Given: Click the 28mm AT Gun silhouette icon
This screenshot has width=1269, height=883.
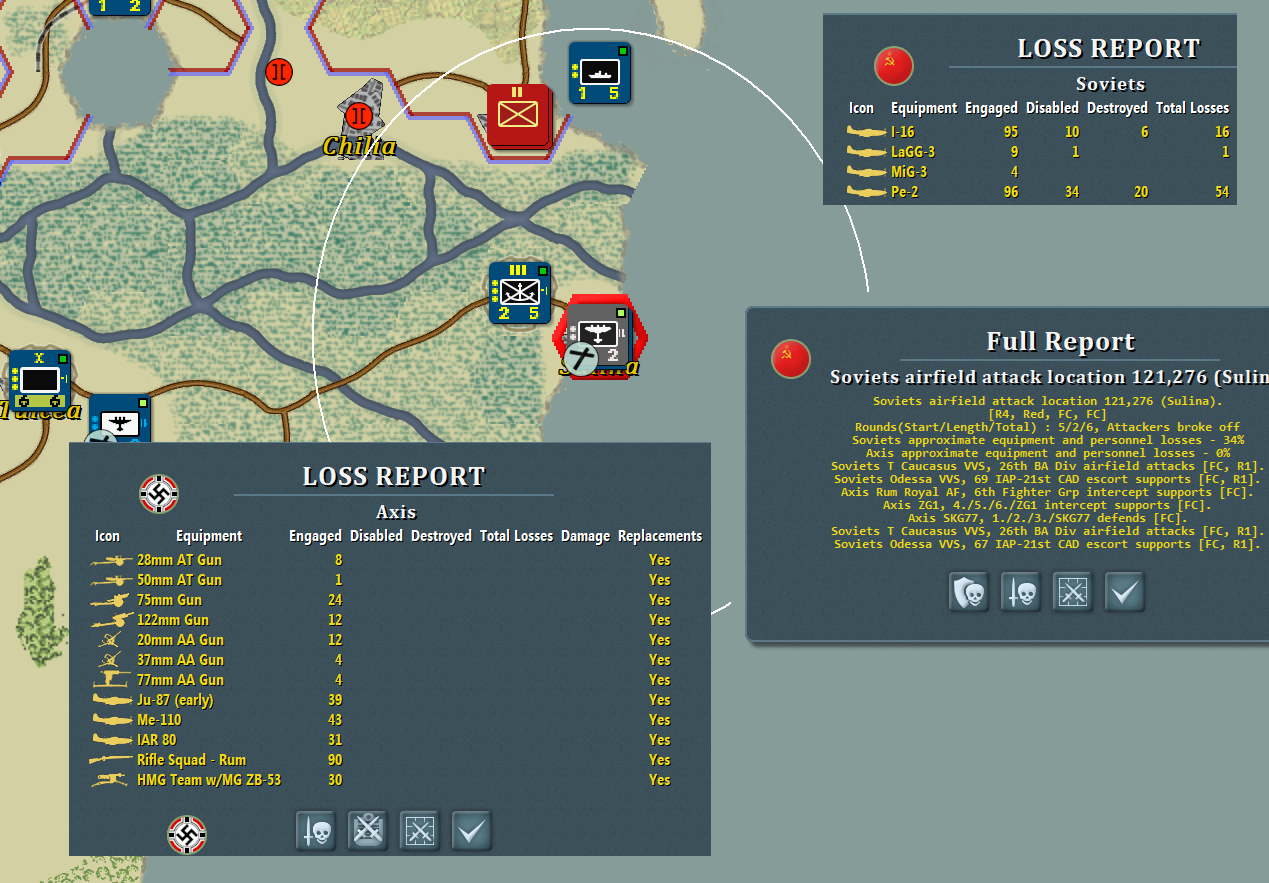Looking at the screenshot, I should (x=111, y=560).
